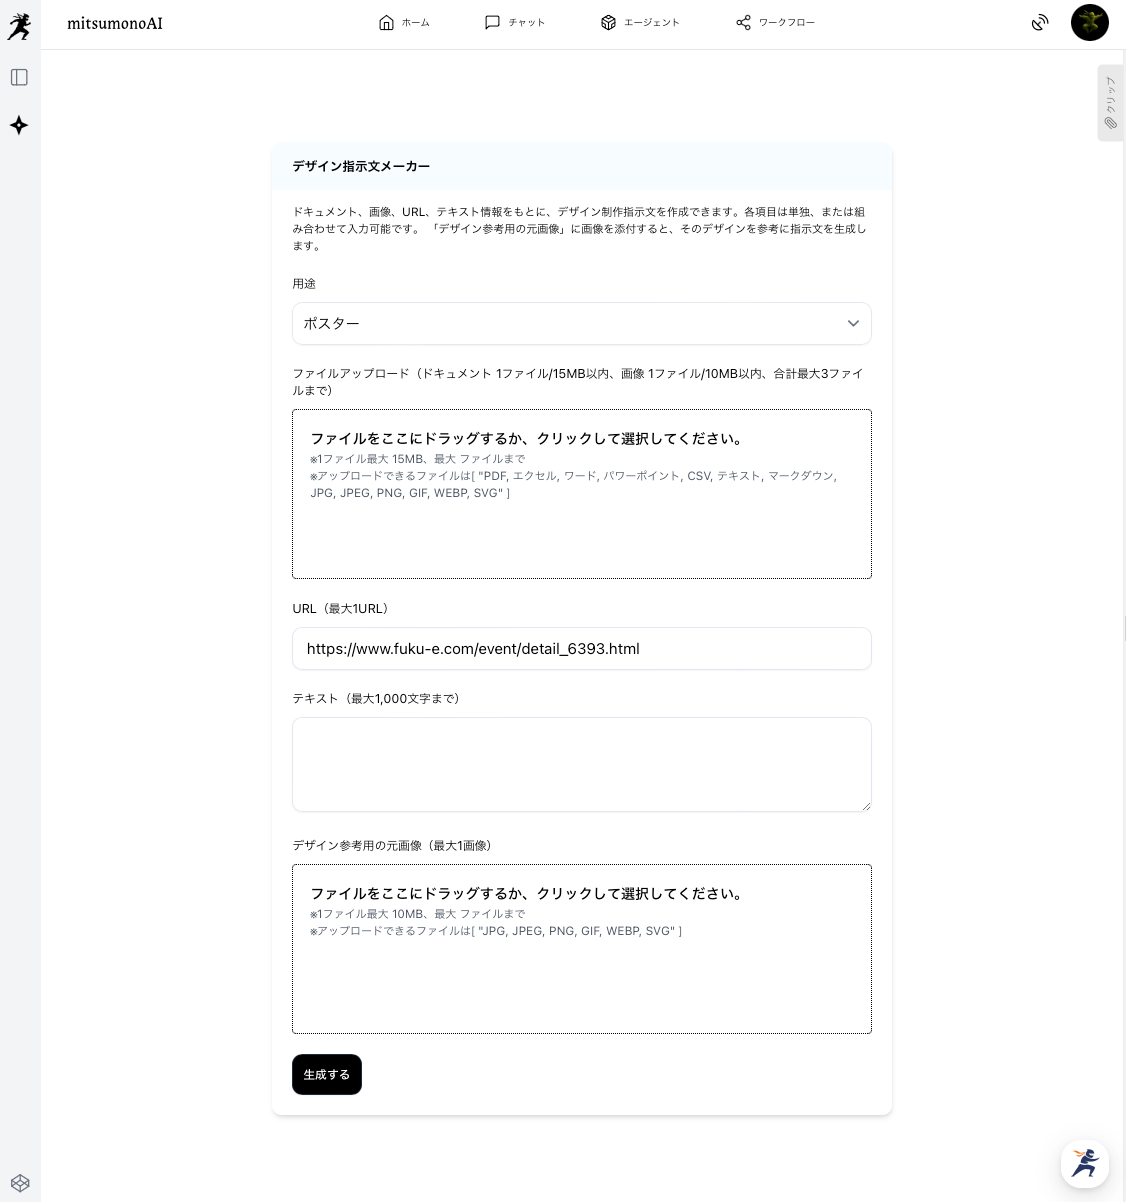Open the クリップ side tab
This screenshot has height=1202, width=1126.
pyautogui.click(x=1110, y=103)
